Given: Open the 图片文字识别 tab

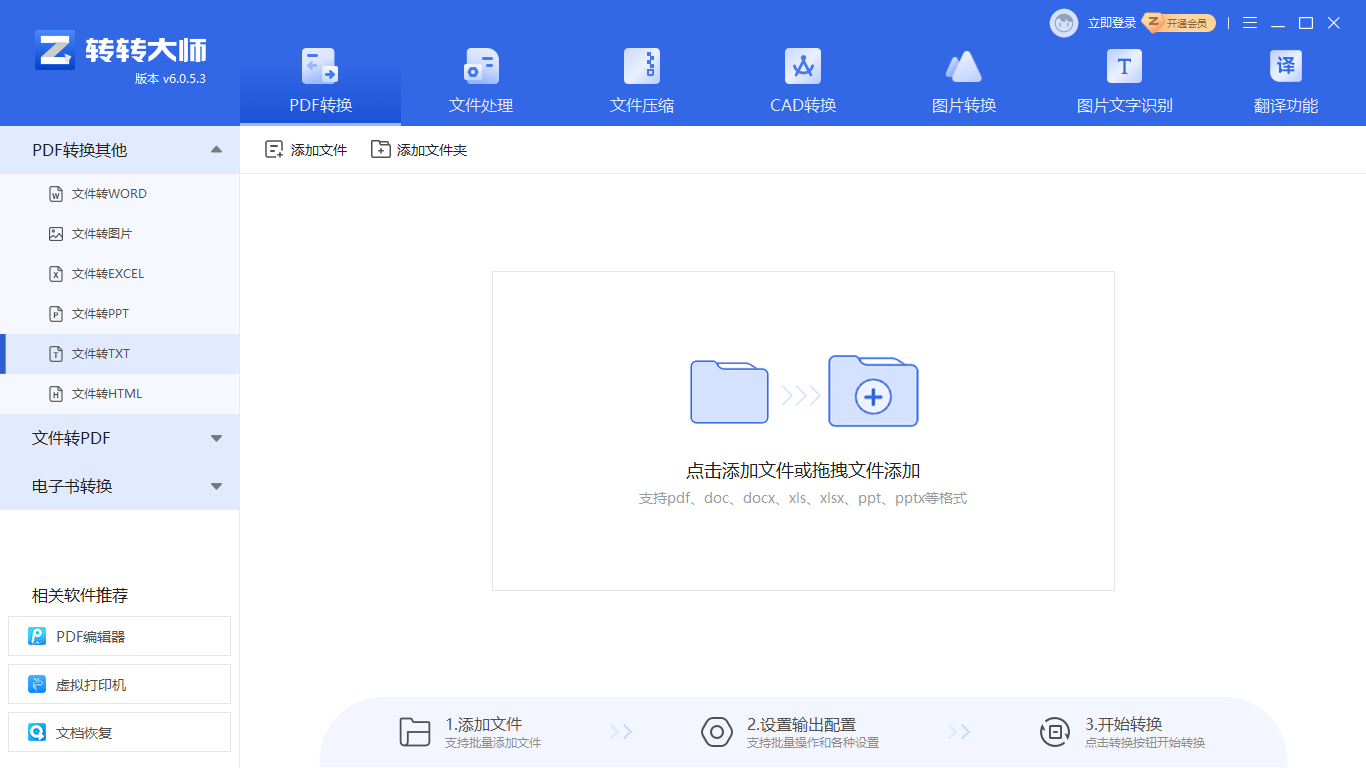Looking at the screenshot, I should coord(1124,82).
